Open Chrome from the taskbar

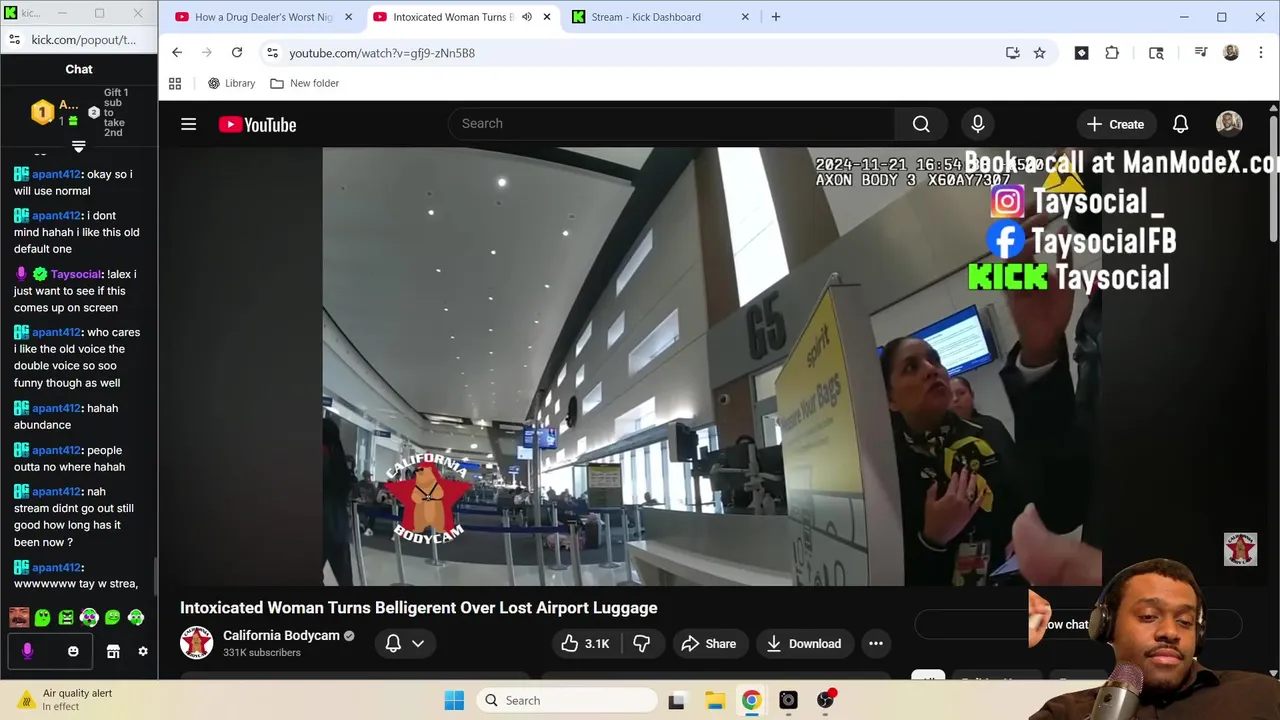coord(751,700)
